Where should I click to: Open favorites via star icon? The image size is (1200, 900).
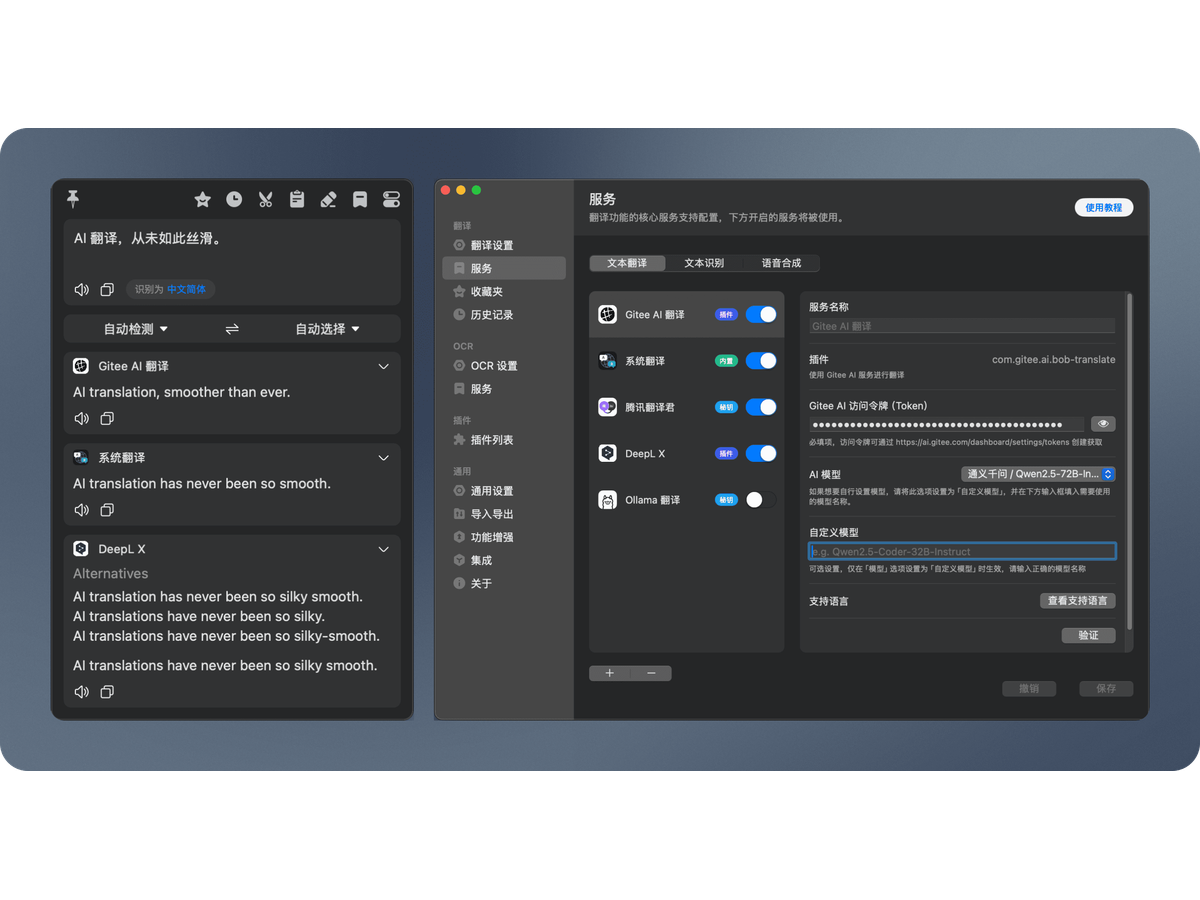click(203, 199)
